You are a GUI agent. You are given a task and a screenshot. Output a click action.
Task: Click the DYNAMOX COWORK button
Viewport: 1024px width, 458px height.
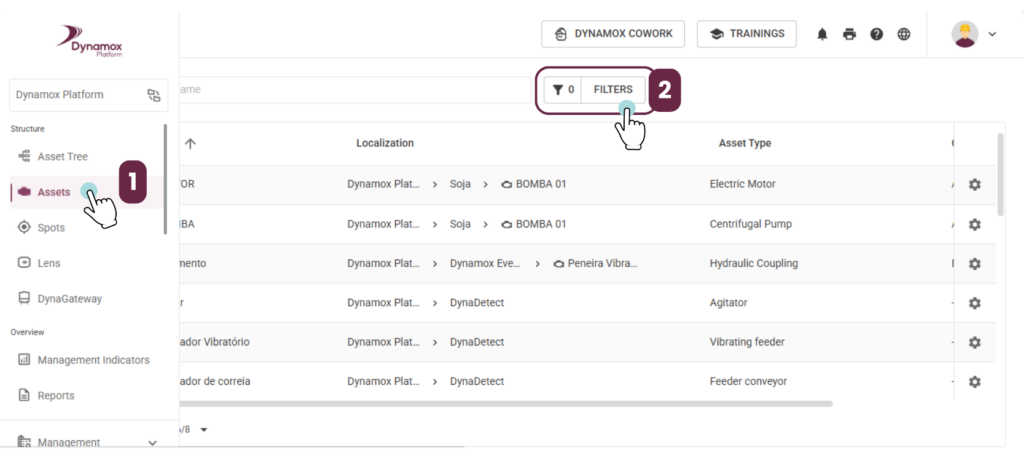click(613, 34)
